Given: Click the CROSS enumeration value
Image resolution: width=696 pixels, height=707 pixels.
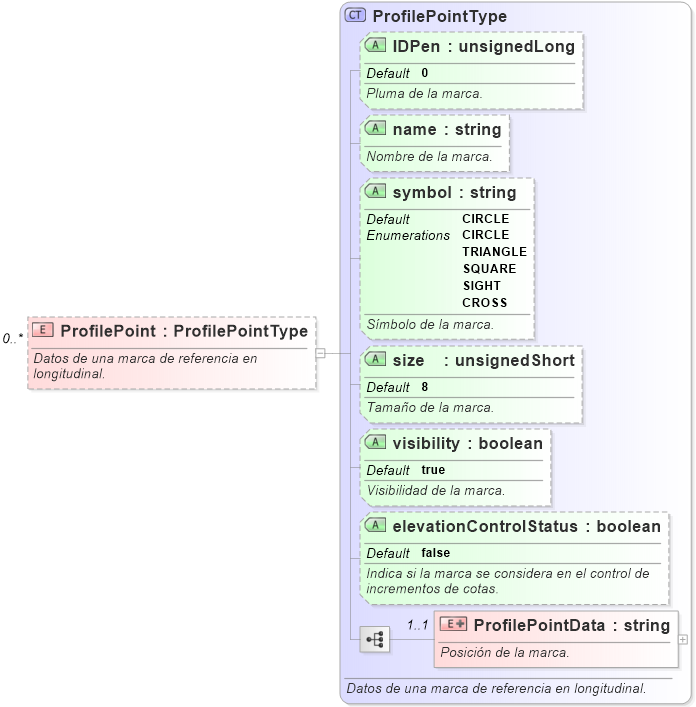Looking at the screenshot, I should click(x=485, y=303).
